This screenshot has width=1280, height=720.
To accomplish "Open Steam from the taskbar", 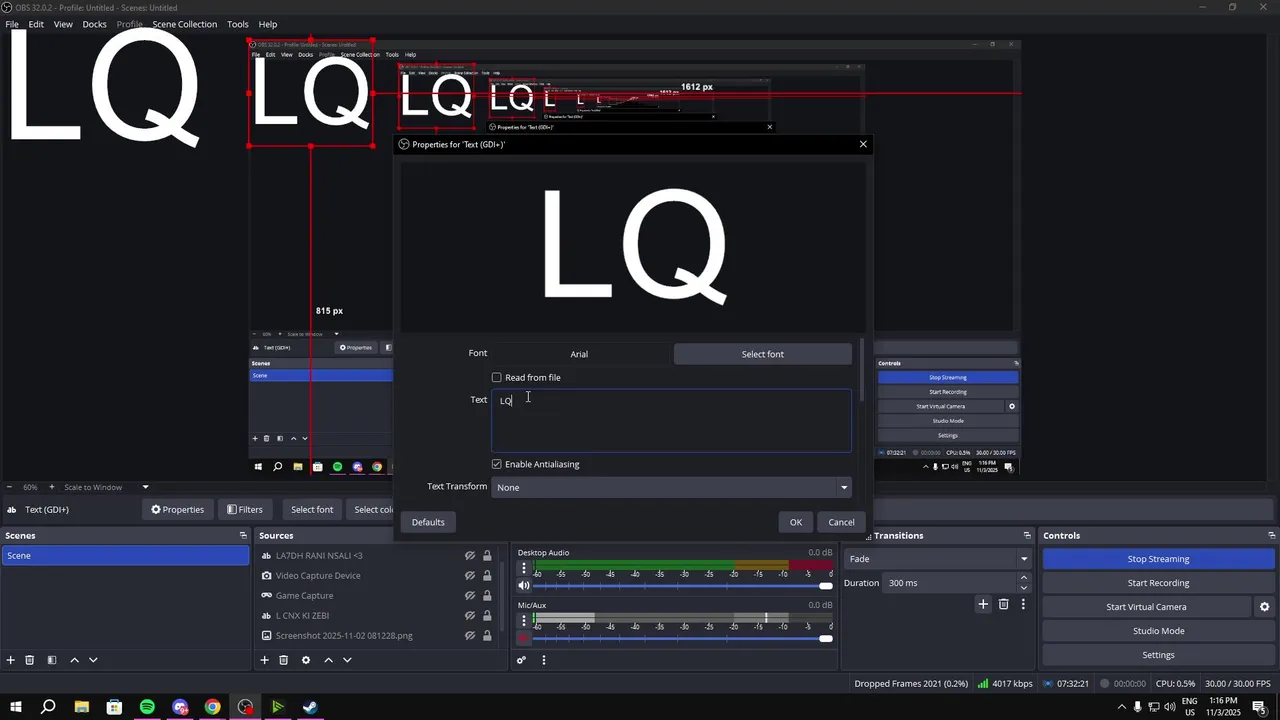I will tap(311, 707).
